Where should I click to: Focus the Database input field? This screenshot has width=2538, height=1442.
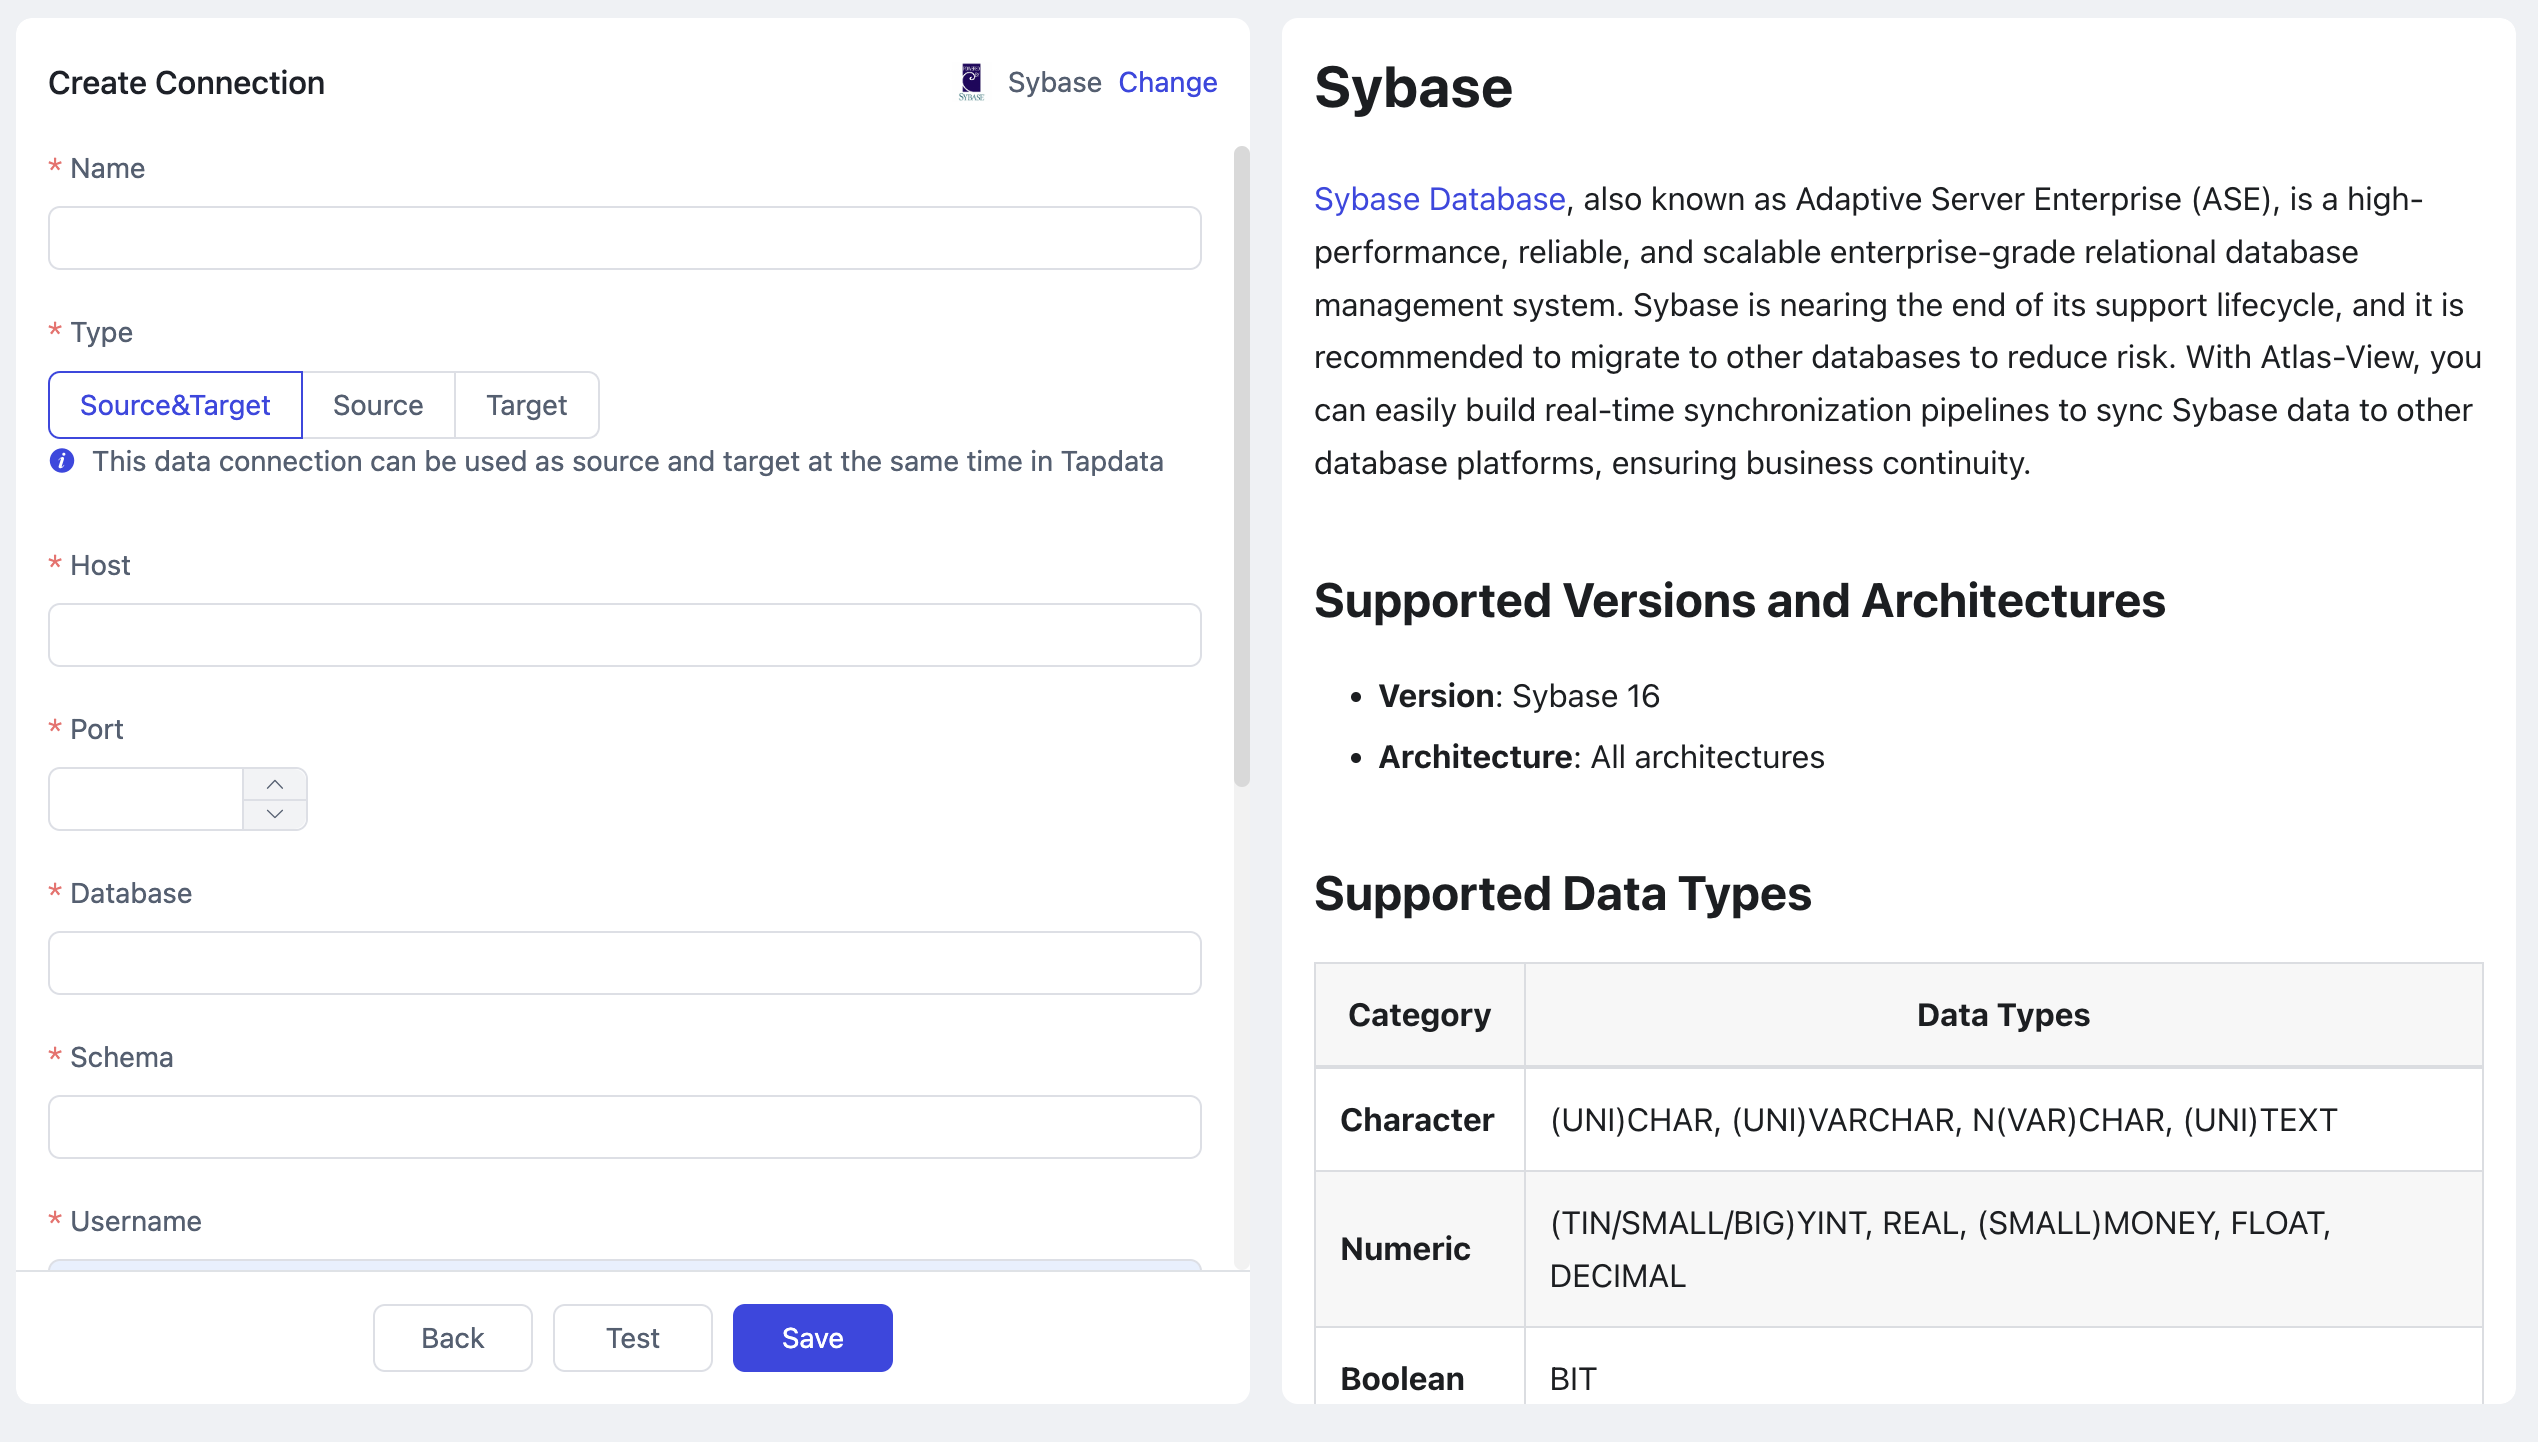click(x=625, y=963)
